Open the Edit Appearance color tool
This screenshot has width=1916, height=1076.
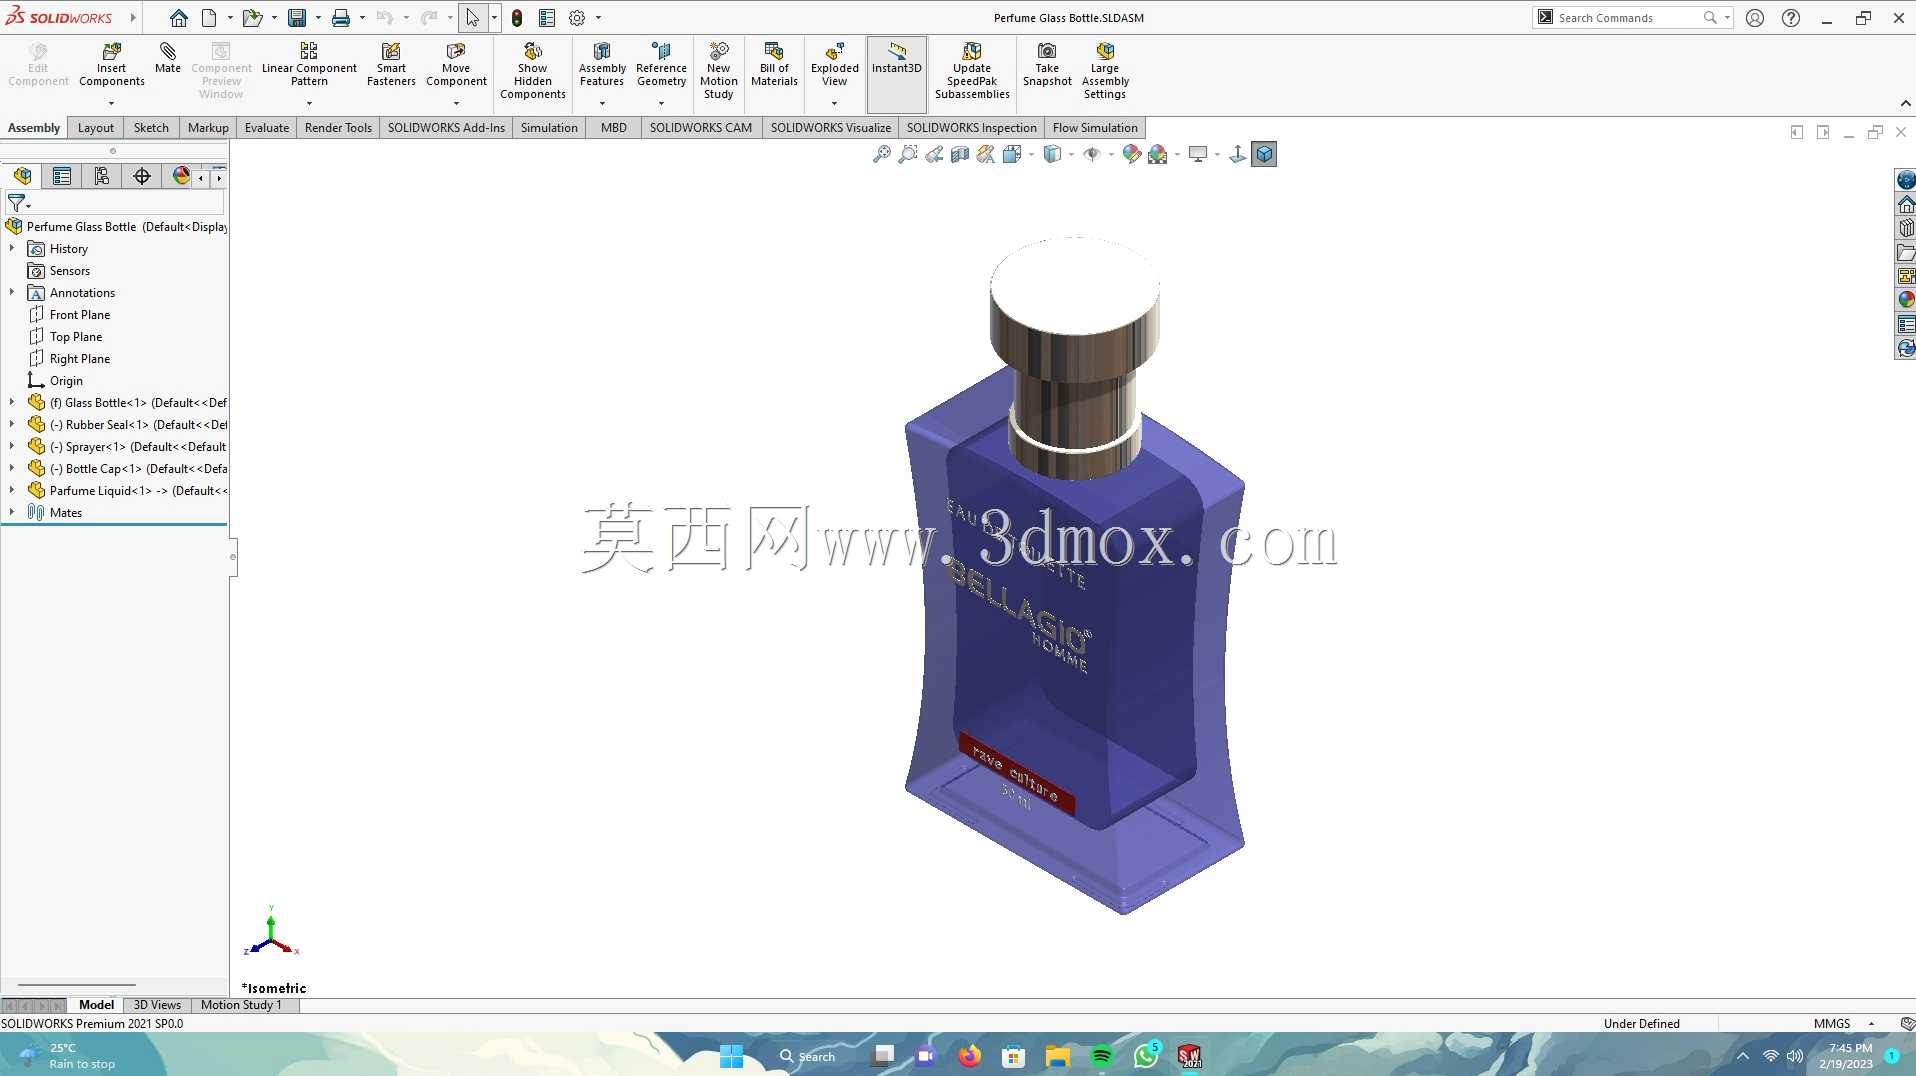tap(1132, 154)
